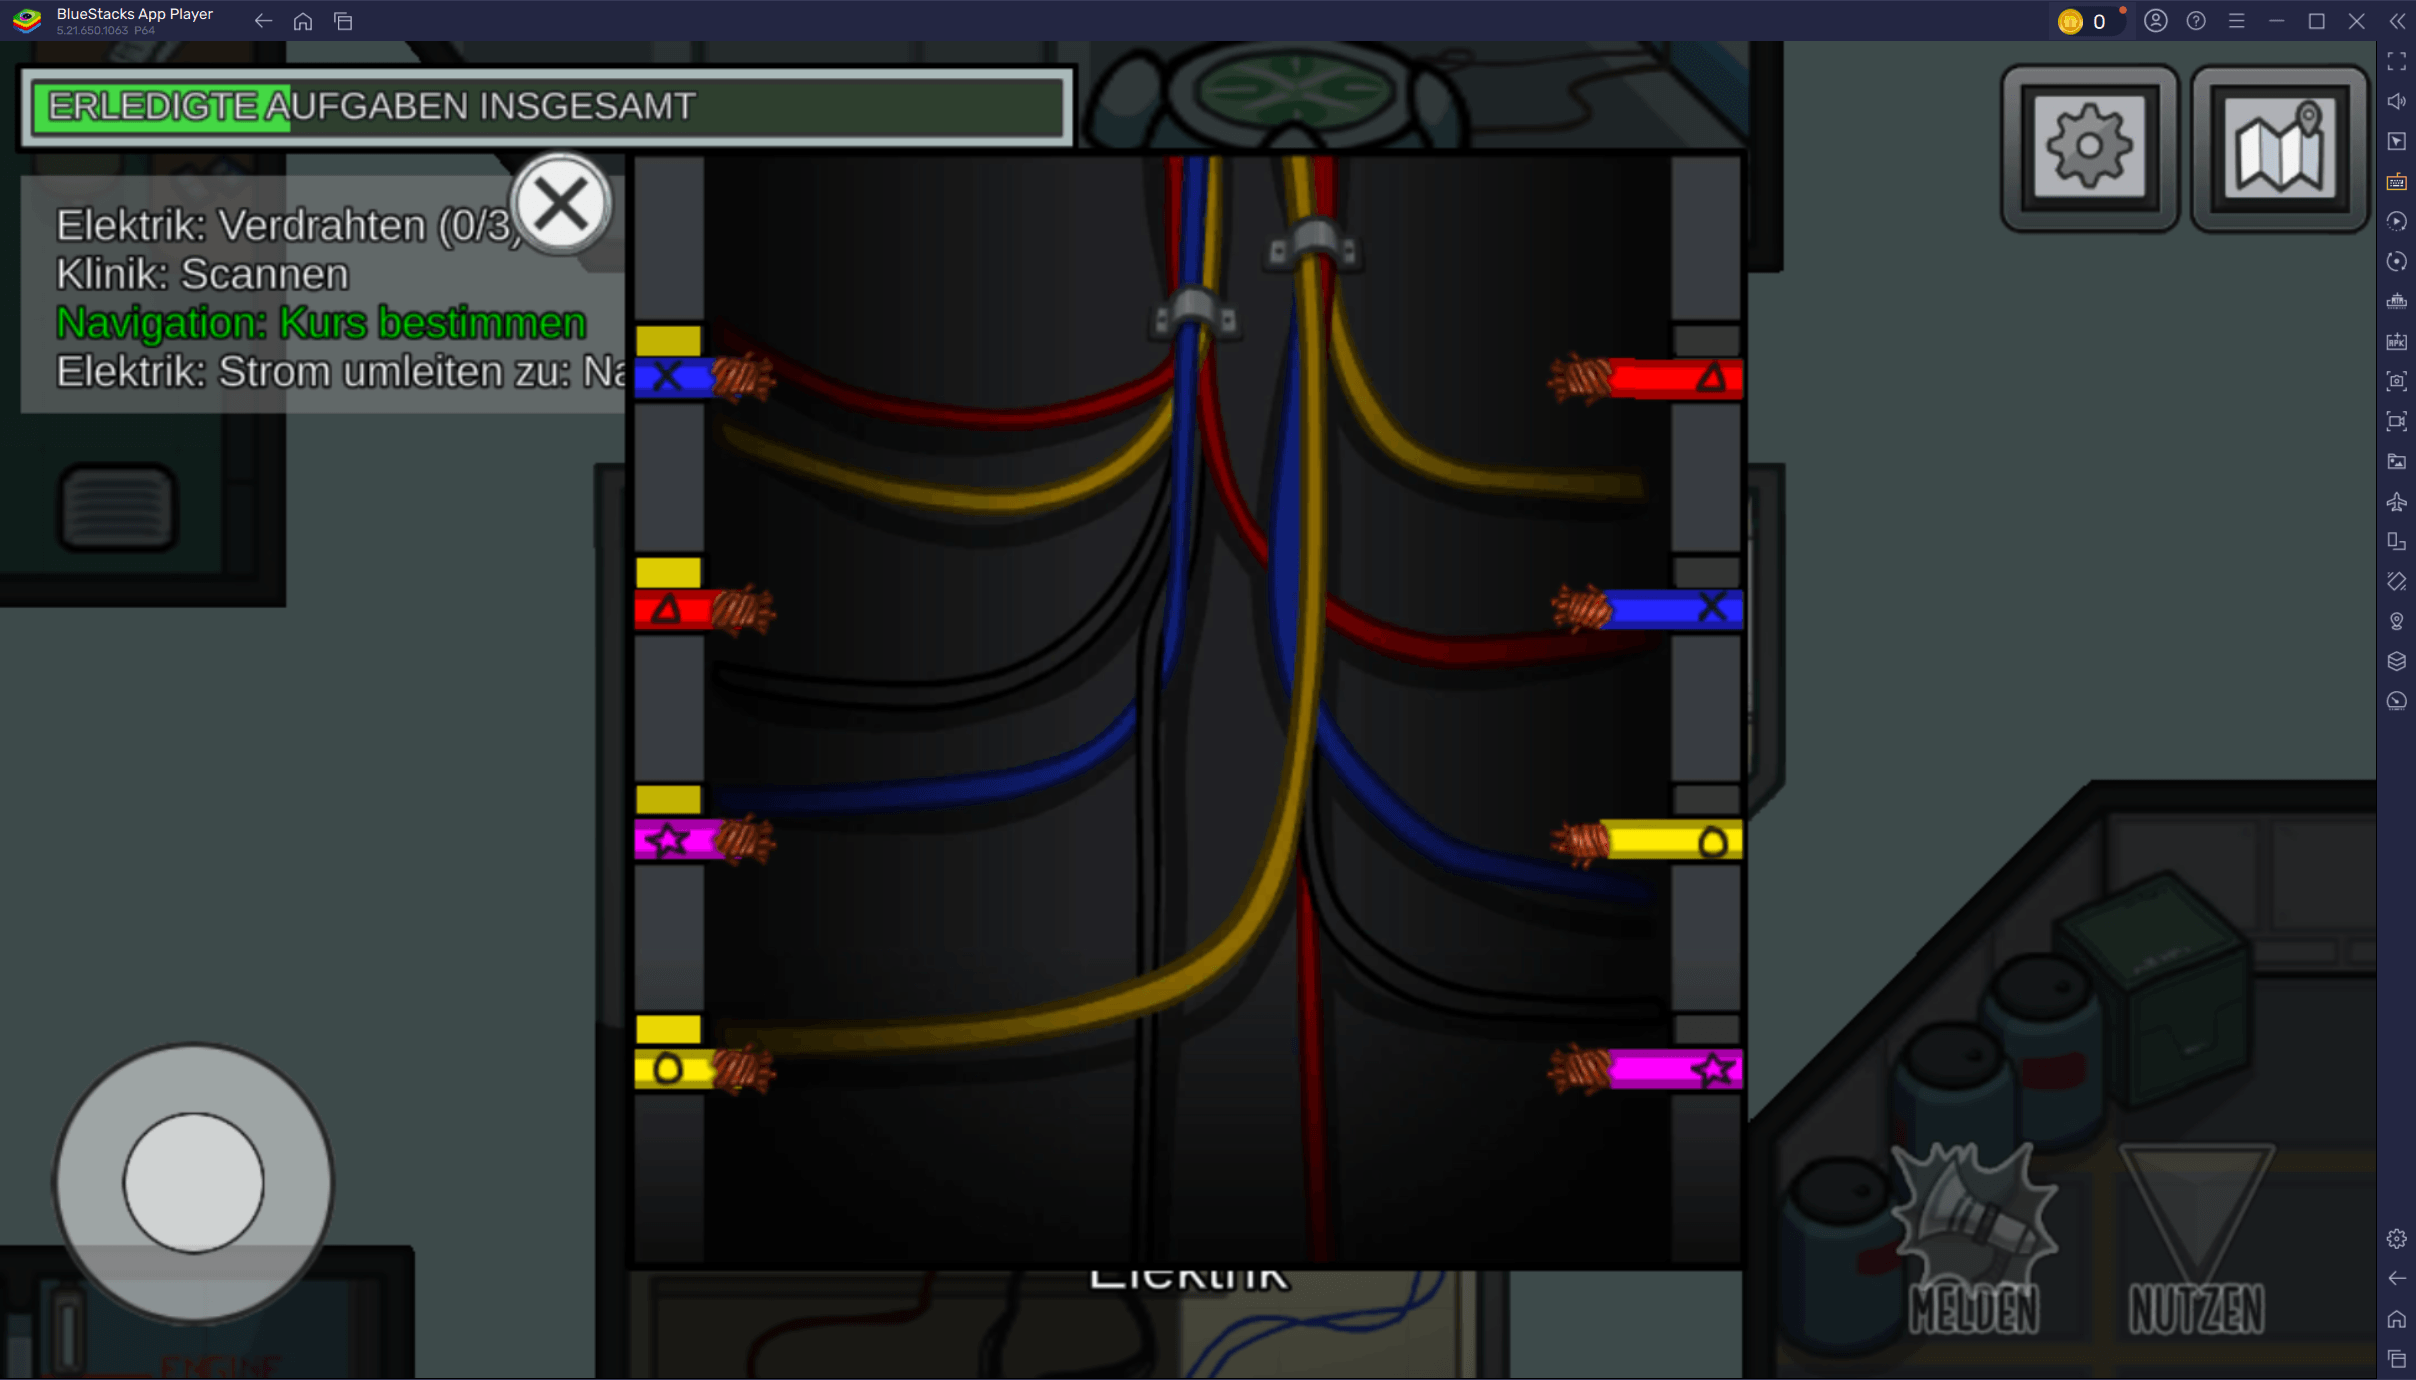
Task: Open BlueStacks multi-instance tabs icon
Action: click(x=344, y=21)
